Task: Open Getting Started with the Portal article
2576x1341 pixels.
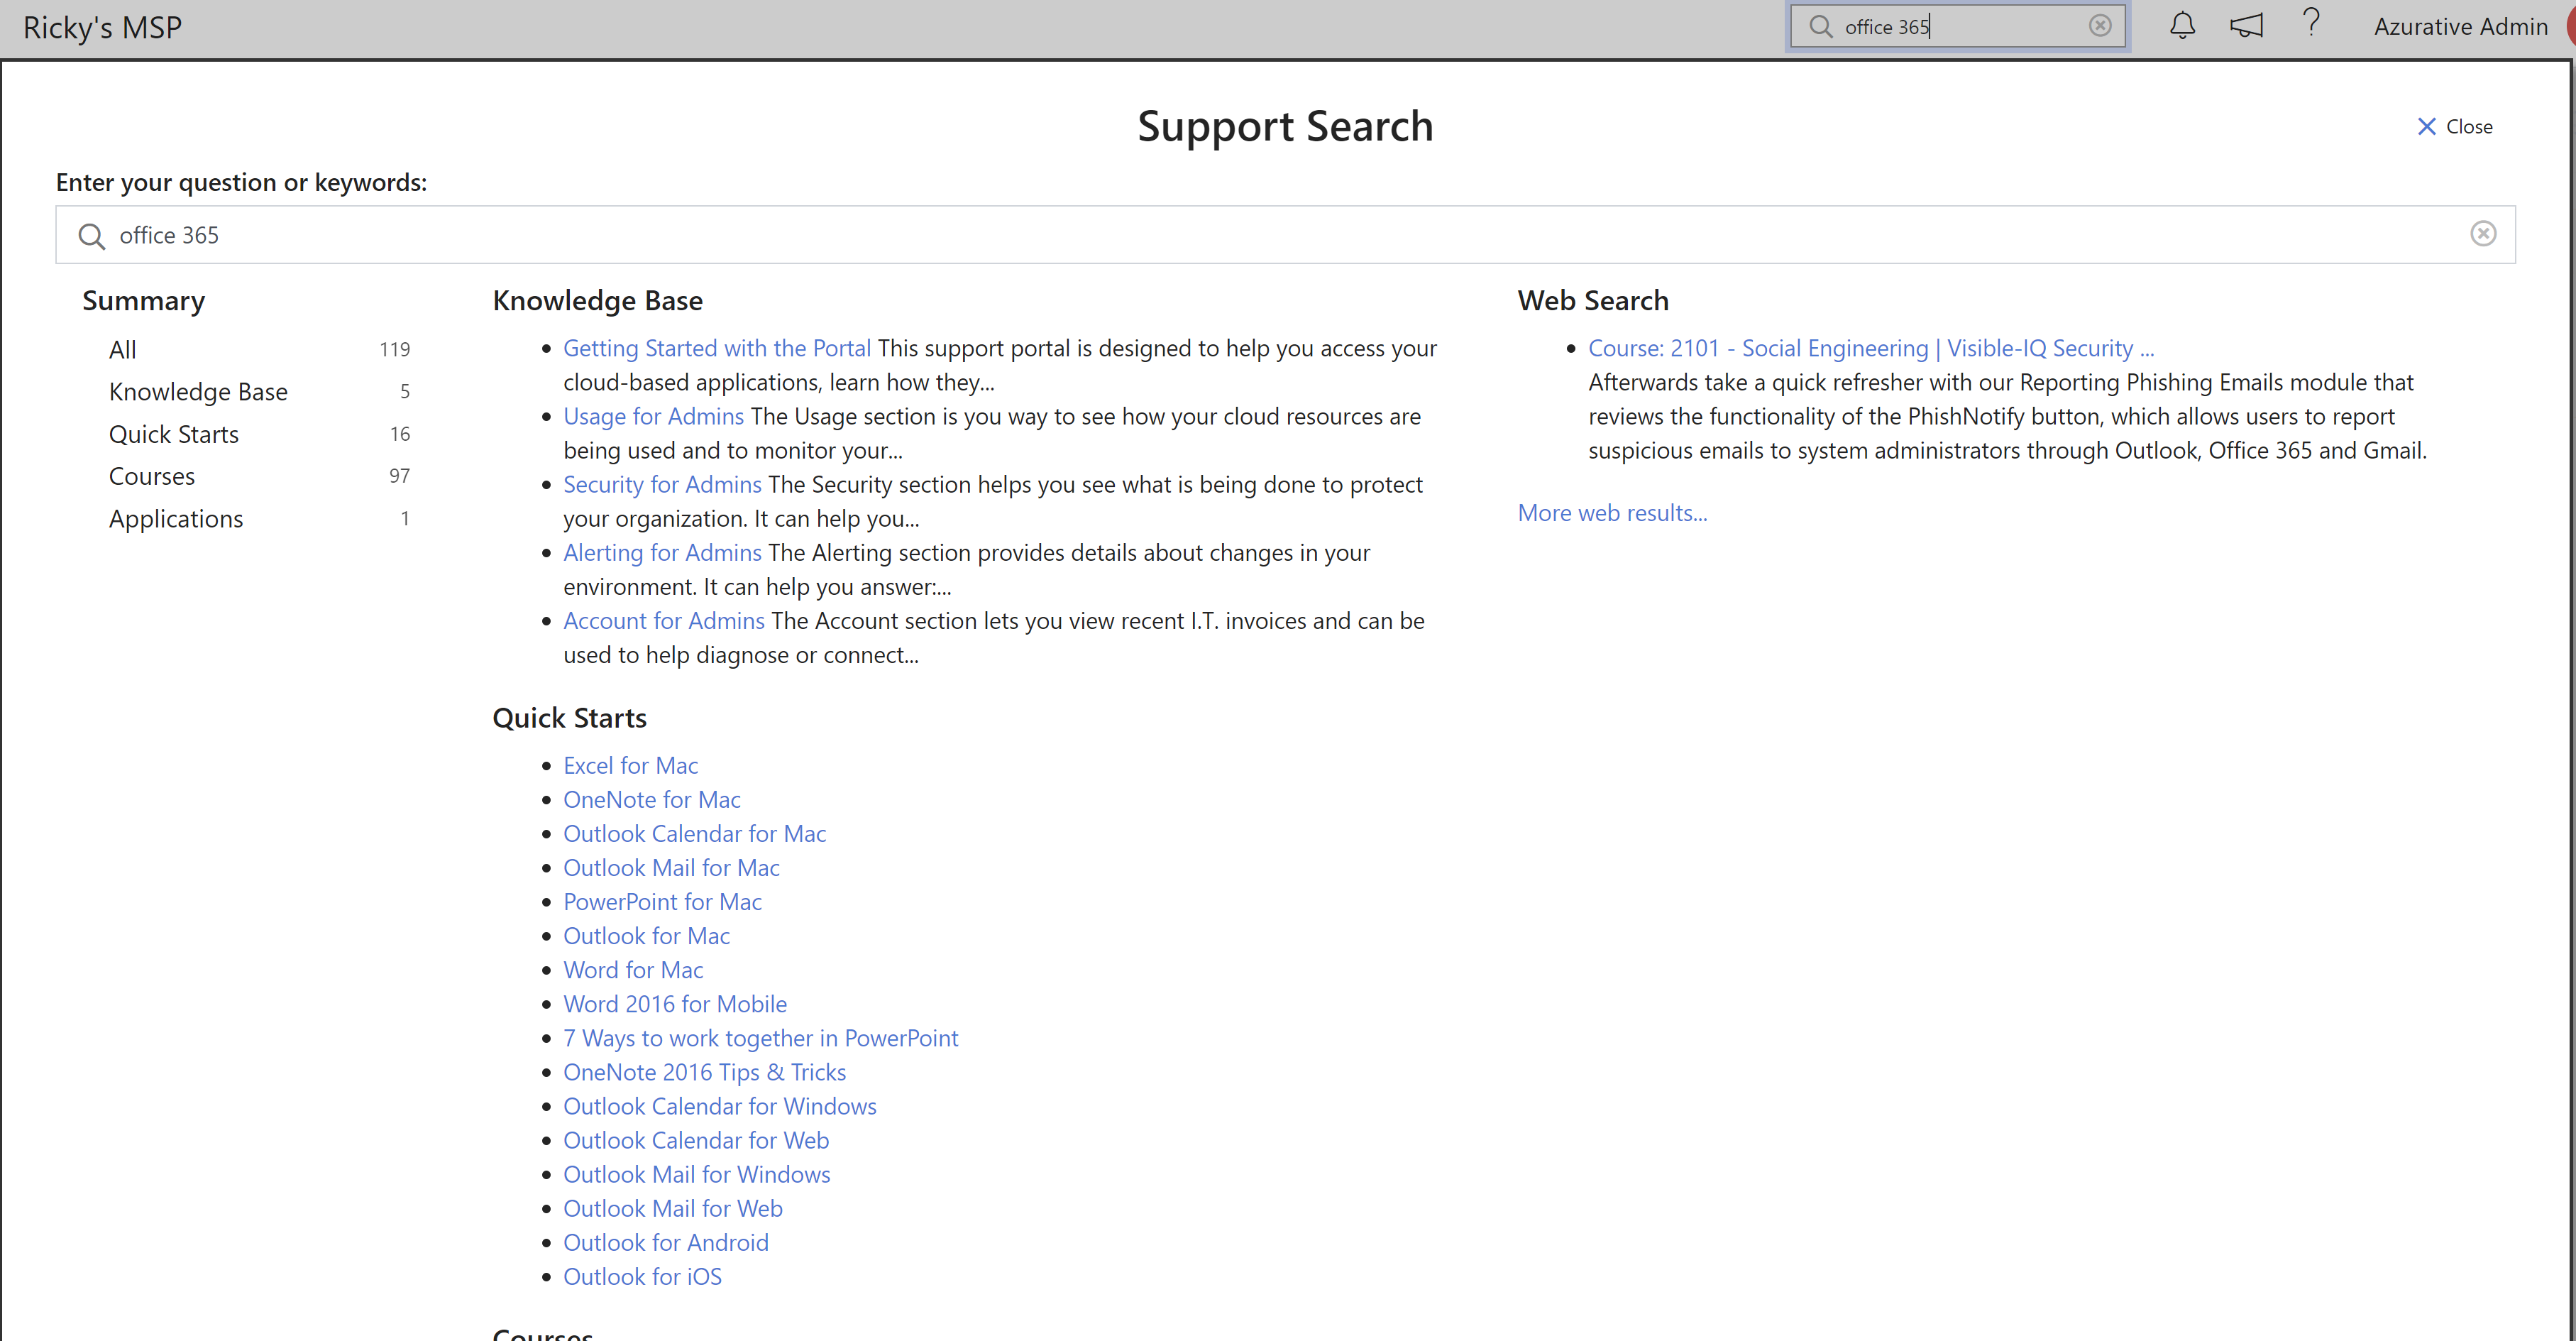Action: [x=716, y=348]
